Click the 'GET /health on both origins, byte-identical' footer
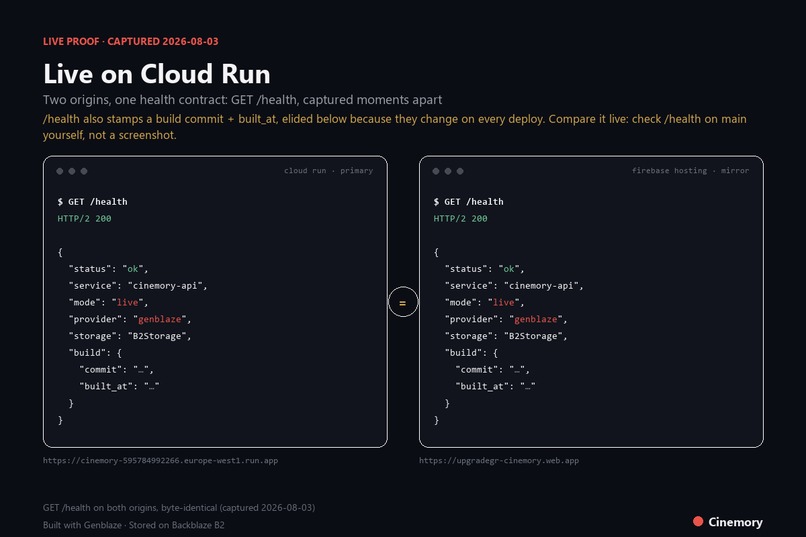 (x=179, y=508)
